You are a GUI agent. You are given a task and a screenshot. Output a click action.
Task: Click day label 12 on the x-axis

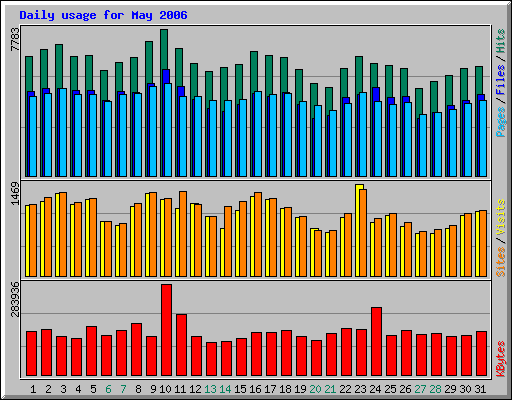click(x=195, y=389)
